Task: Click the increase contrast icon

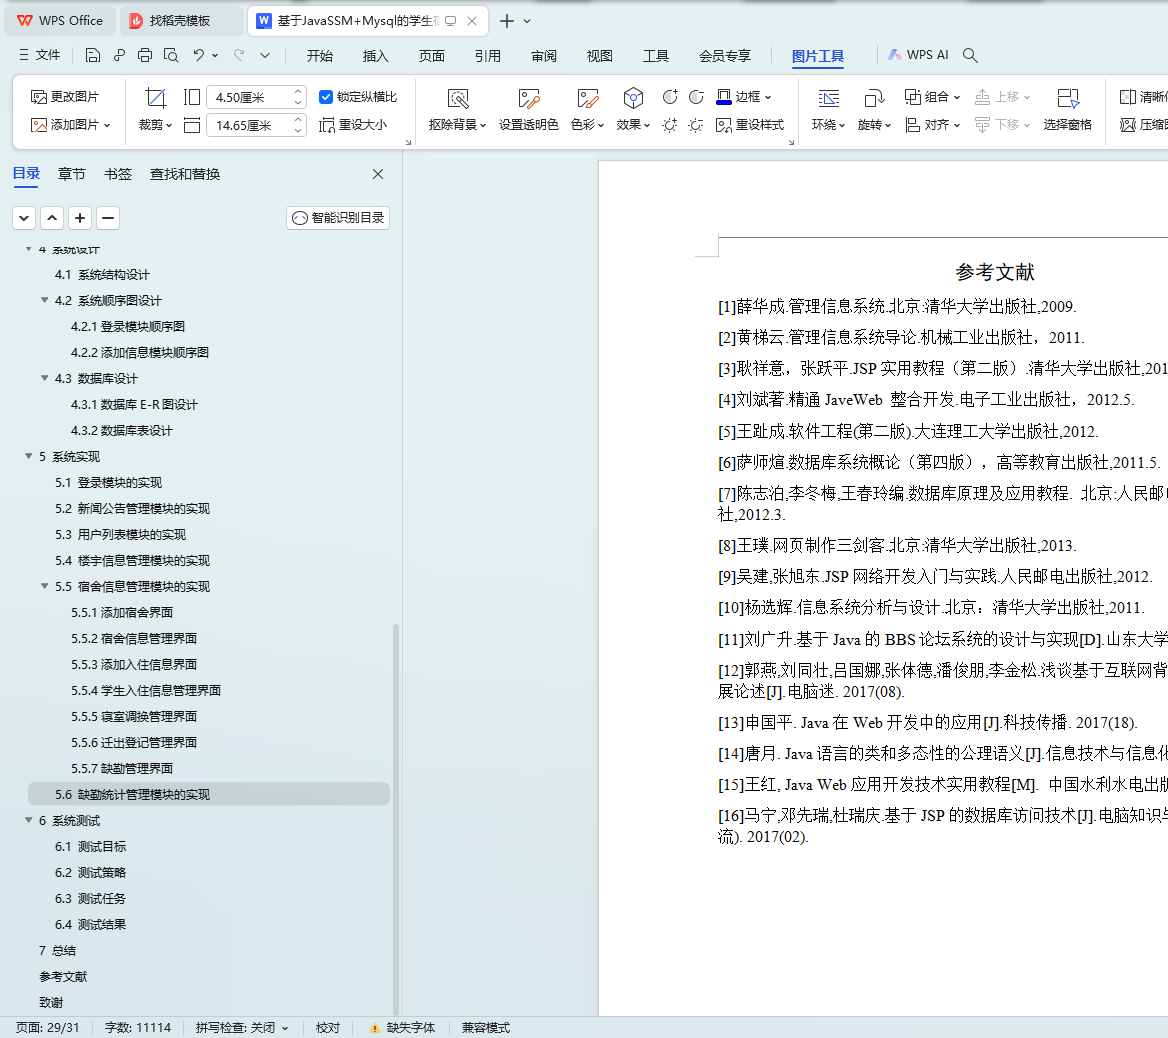Action: [670, 97]
